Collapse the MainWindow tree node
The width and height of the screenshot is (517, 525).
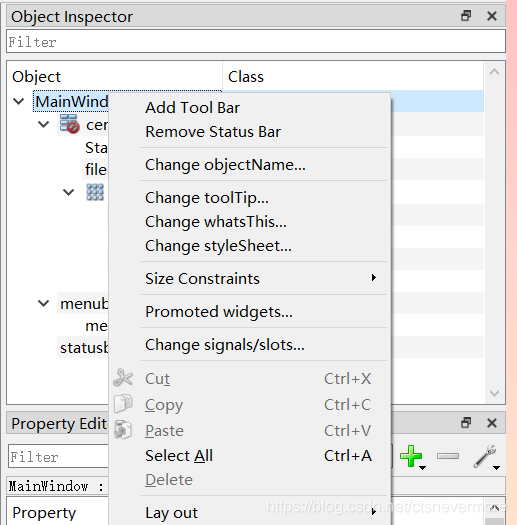pyautogui.click(x=18, y=101)
